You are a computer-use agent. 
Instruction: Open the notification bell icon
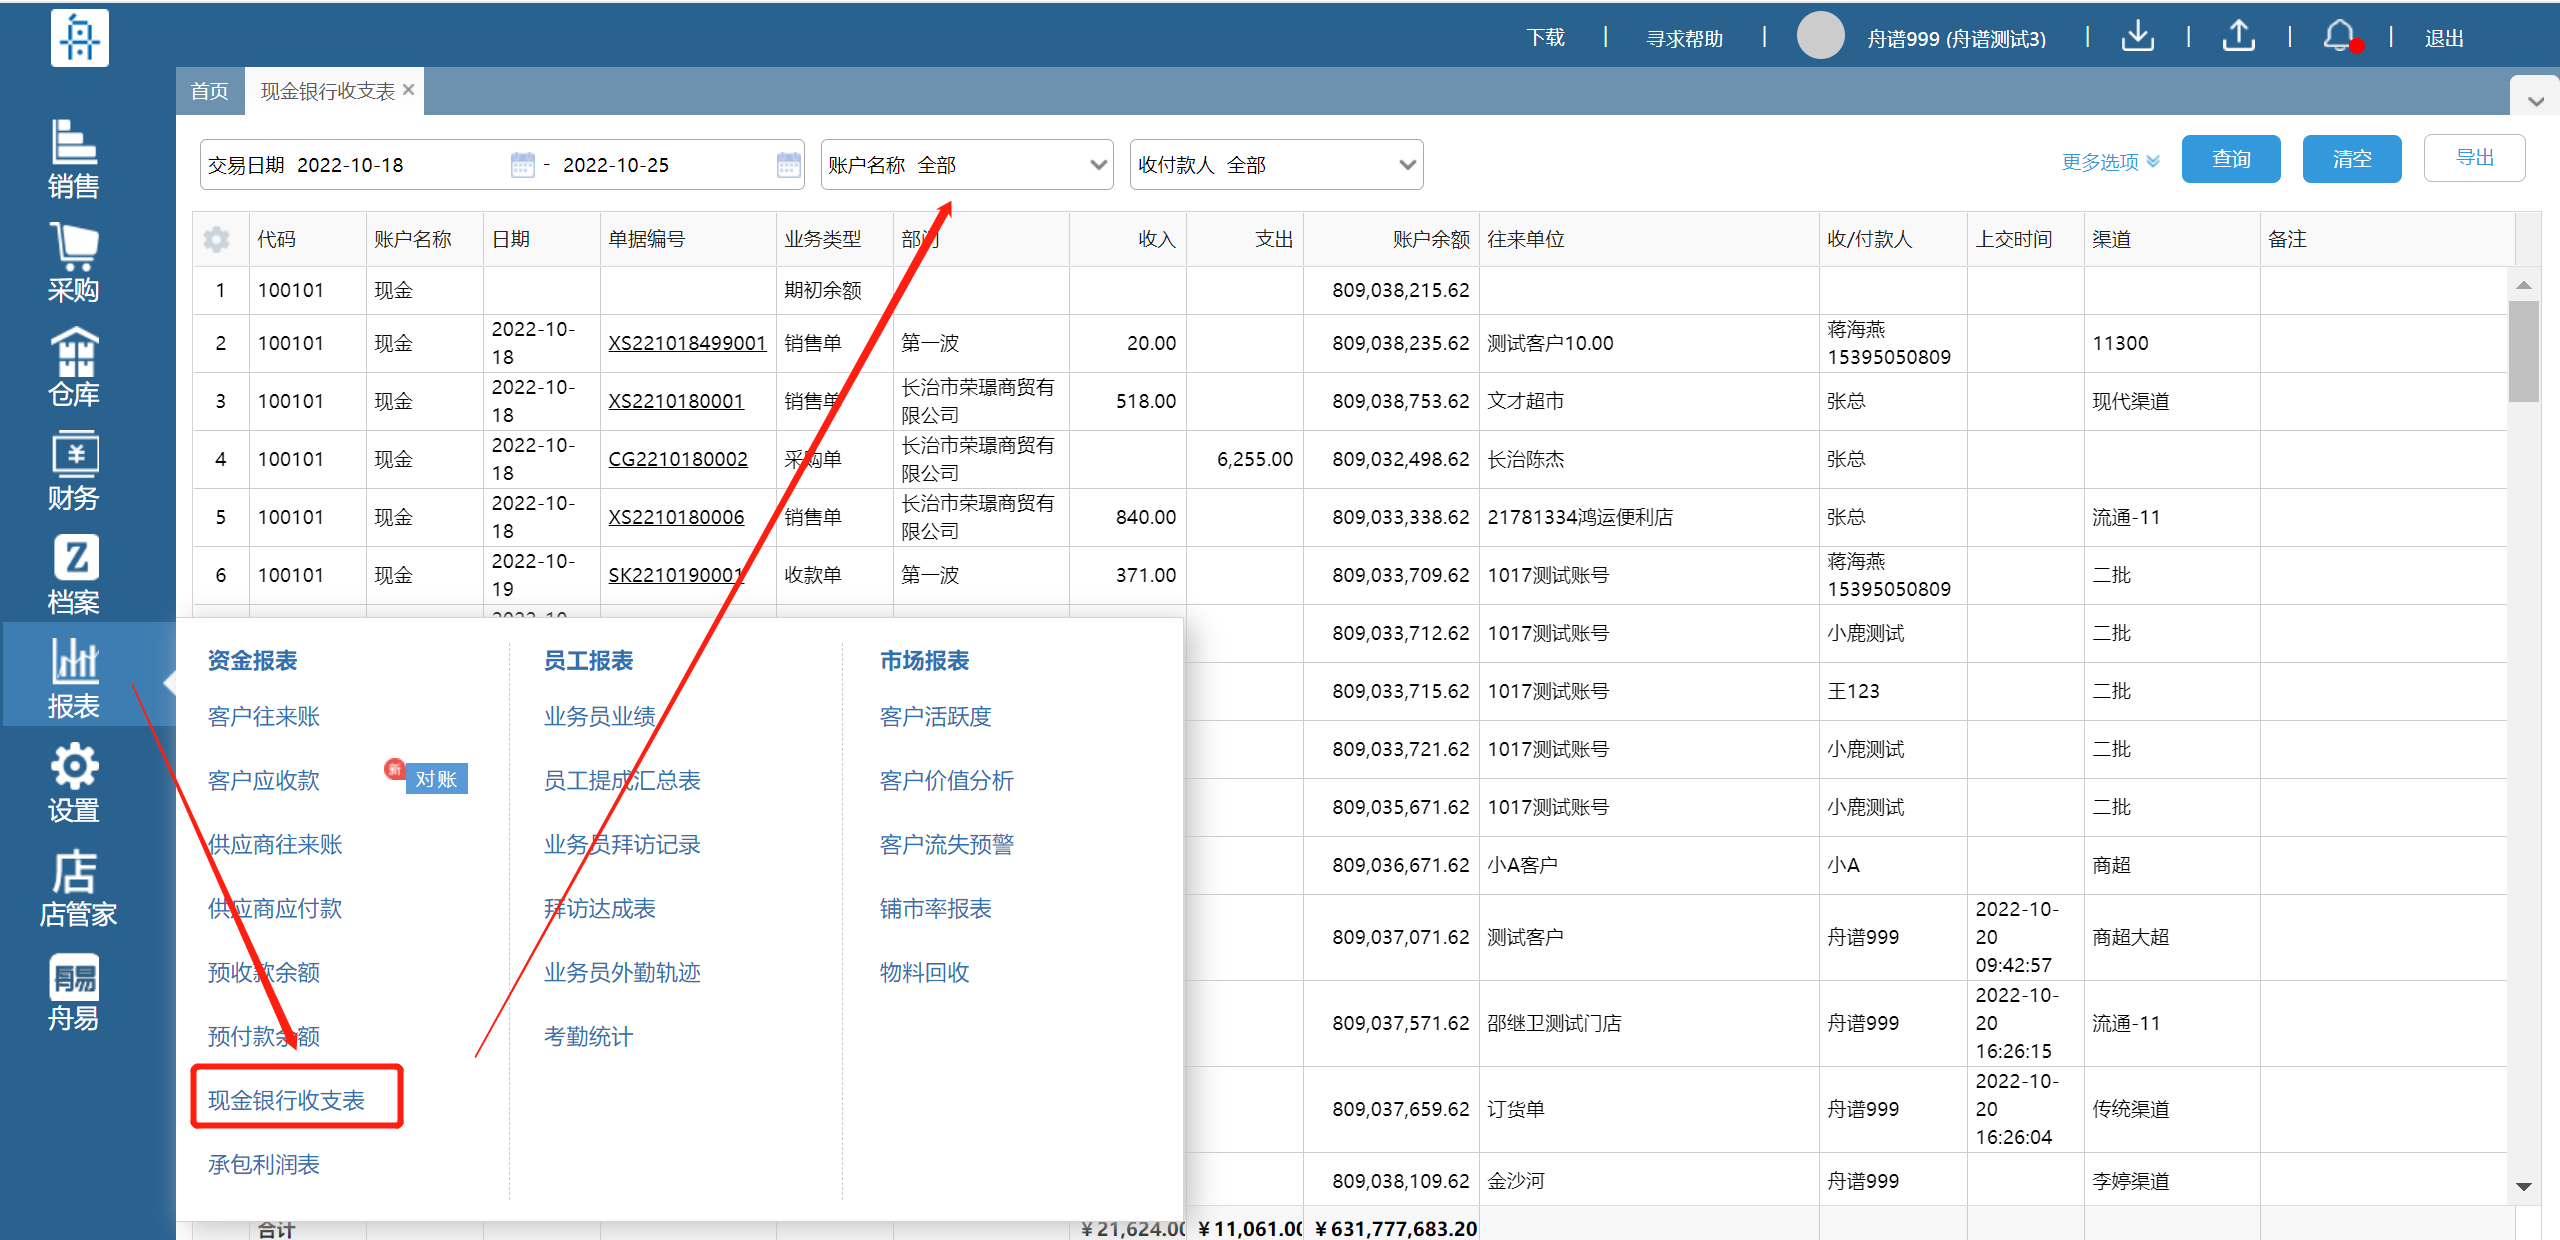coord(2339,36)
